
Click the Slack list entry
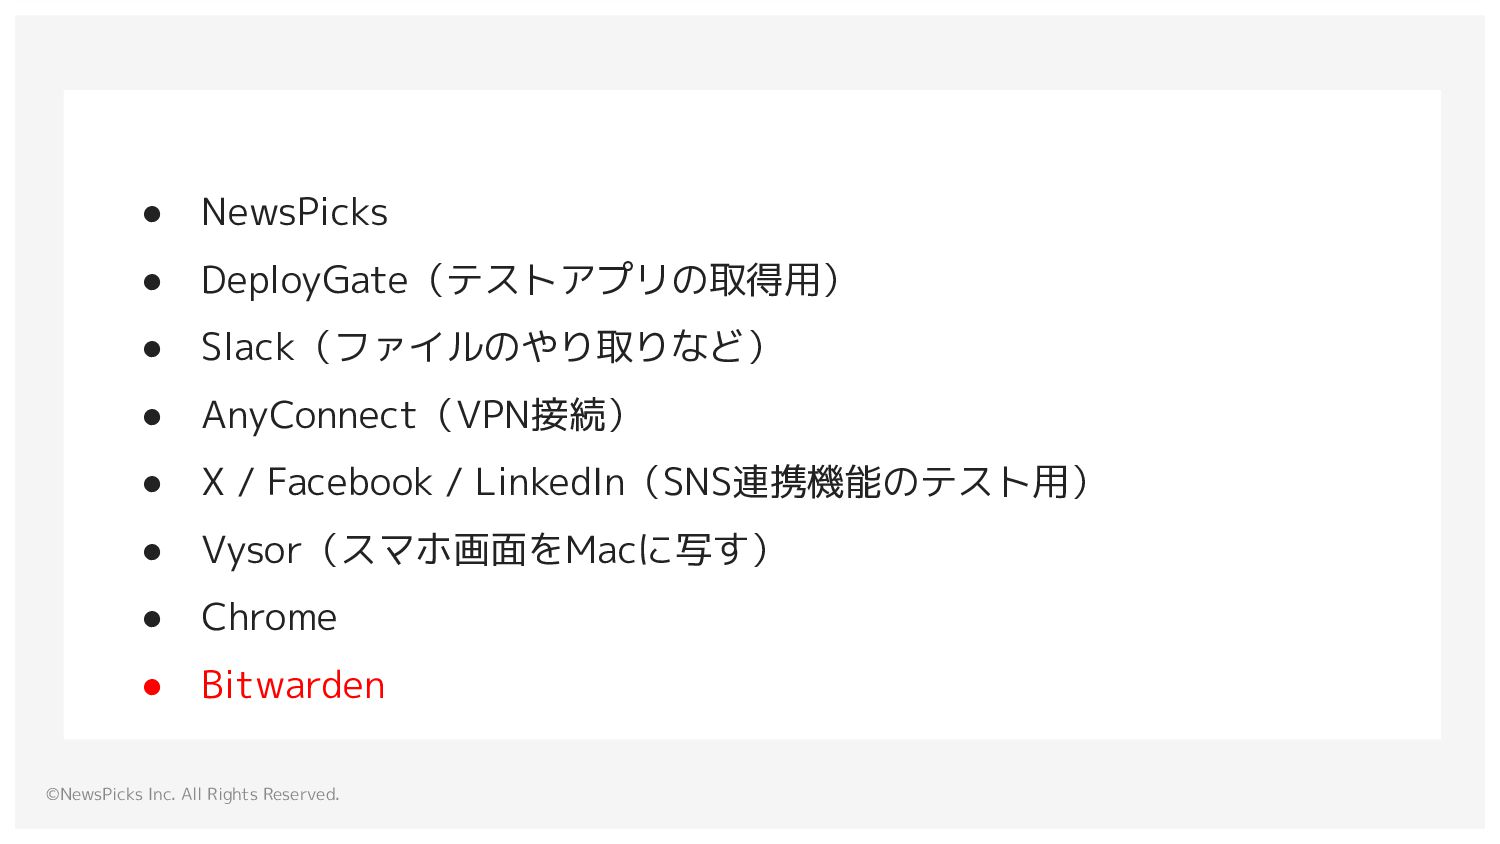(x=483, y=347)
